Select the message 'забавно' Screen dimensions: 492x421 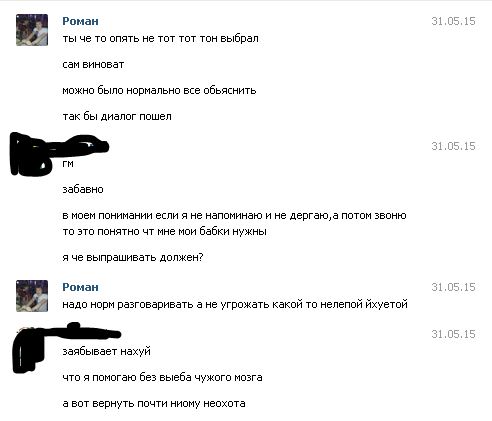click(x=83, y=189)
